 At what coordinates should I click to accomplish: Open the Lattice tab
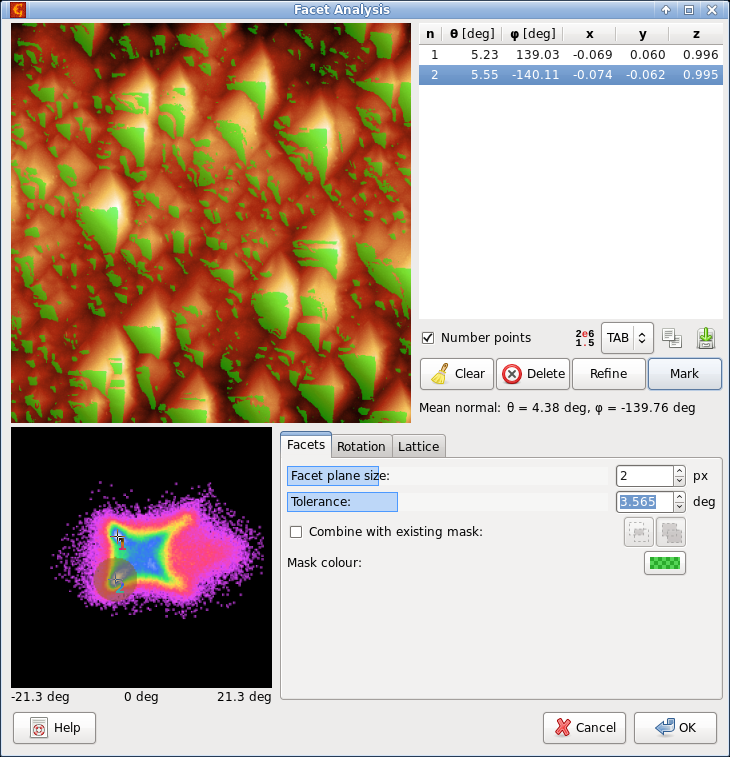[418, 447]
